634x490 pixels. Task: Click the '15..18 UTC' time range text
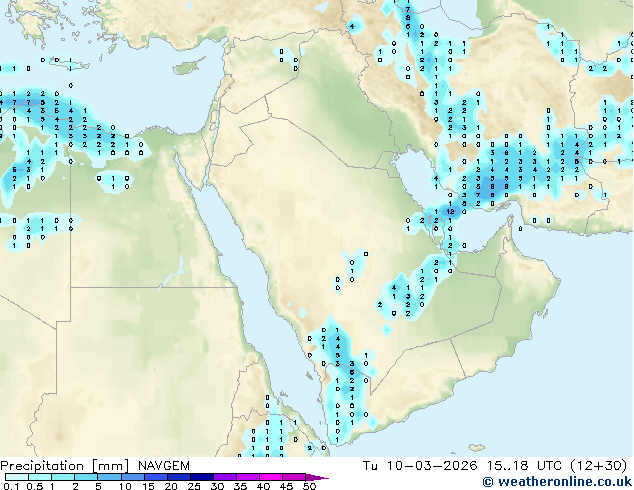(x=524, y=466)
